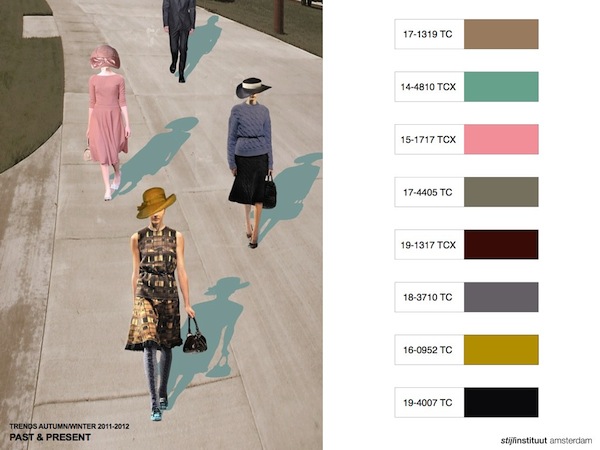Click the black handbag held by front woman
Image resolution: width=600 pixels, height=450 pixels.
pos(195,338)
